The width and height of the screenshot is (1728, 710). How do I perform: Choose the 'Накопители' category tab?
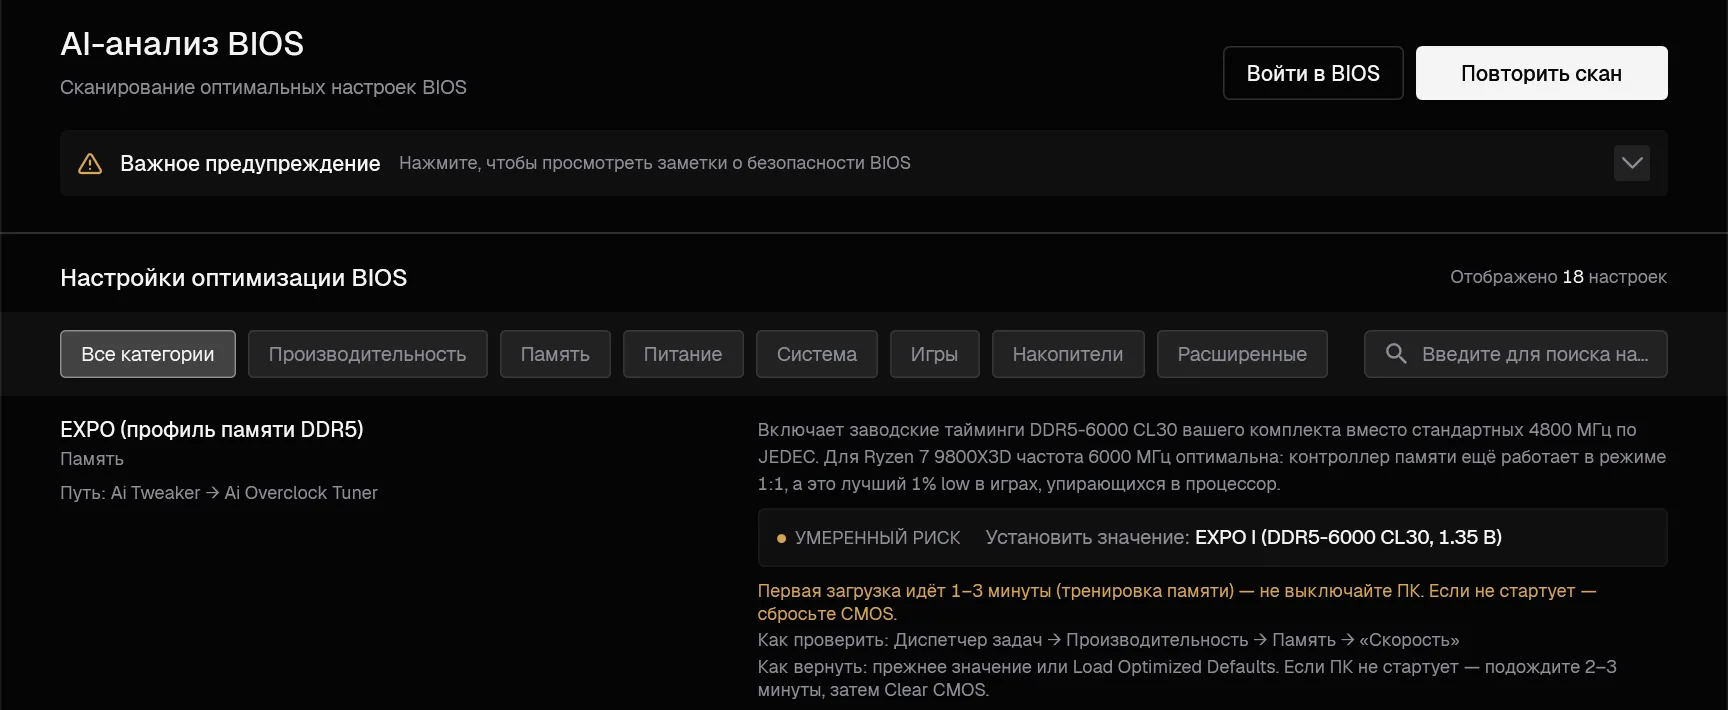1068,354
